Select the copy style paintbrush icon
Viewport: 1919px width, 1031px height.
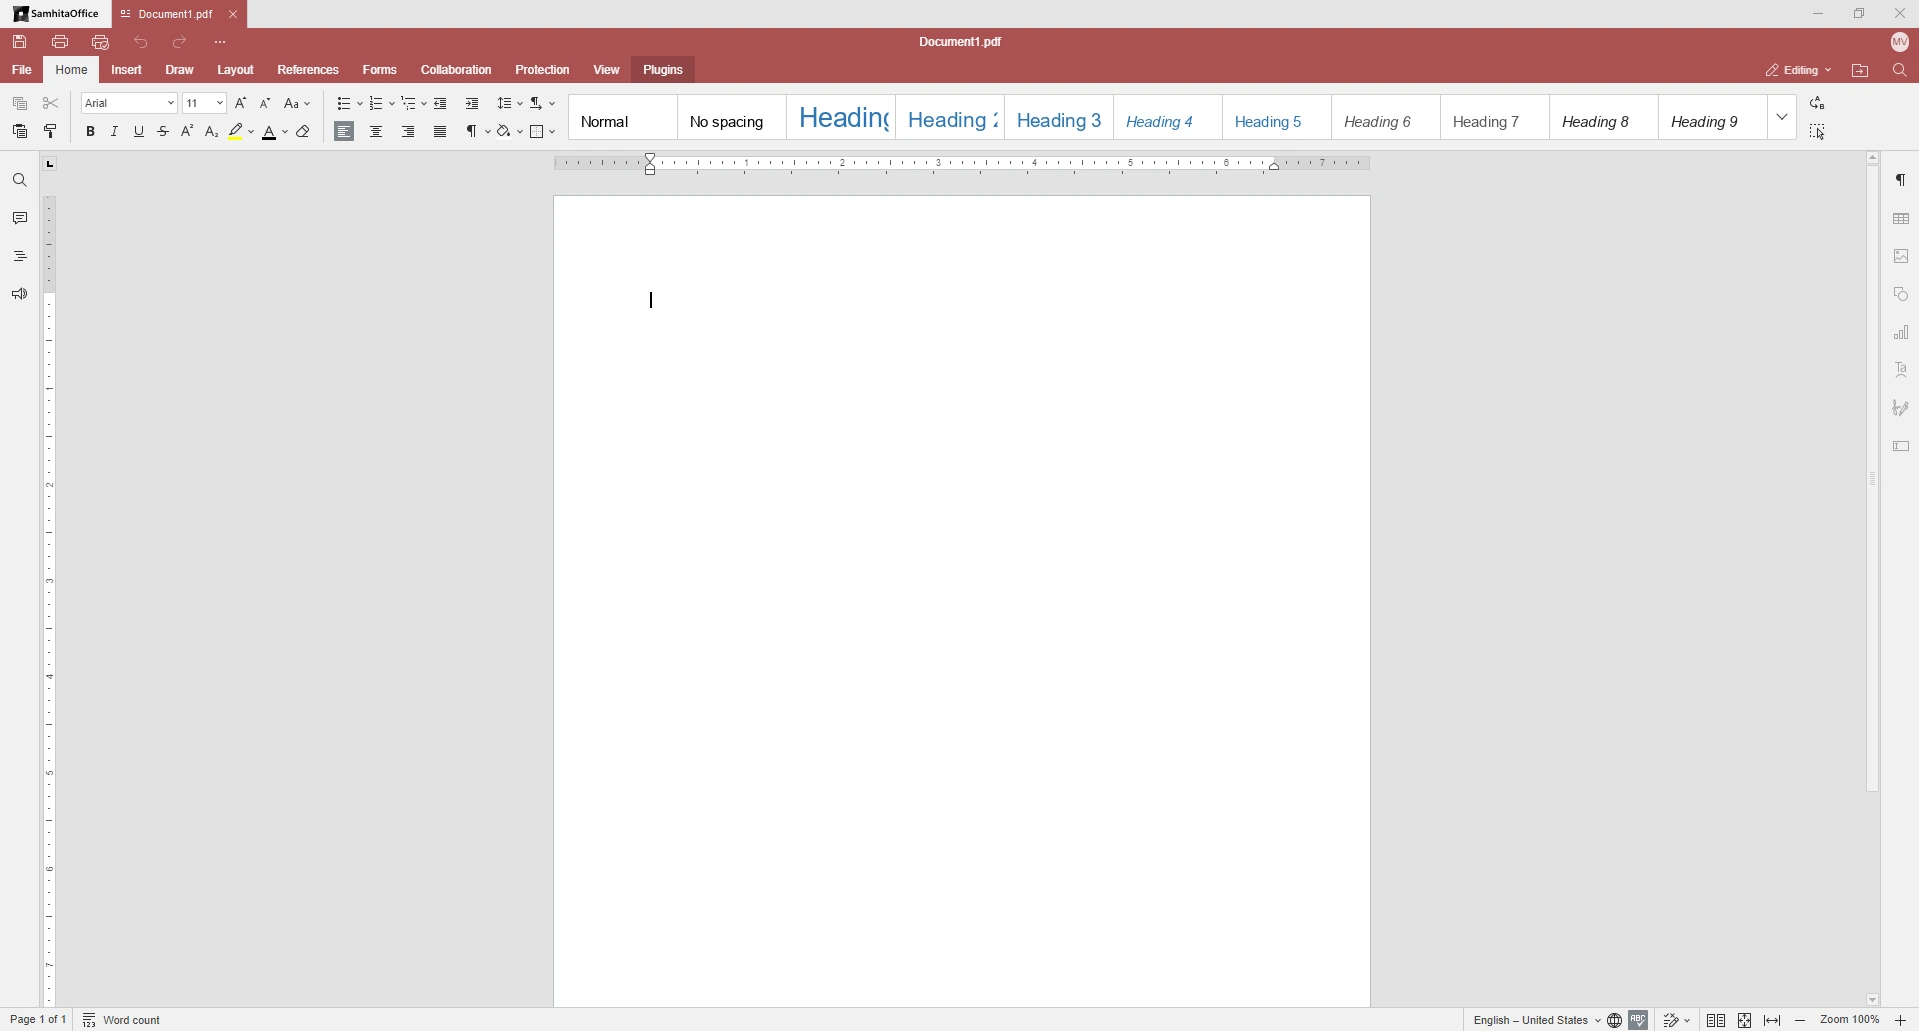[x=51, y=132]
